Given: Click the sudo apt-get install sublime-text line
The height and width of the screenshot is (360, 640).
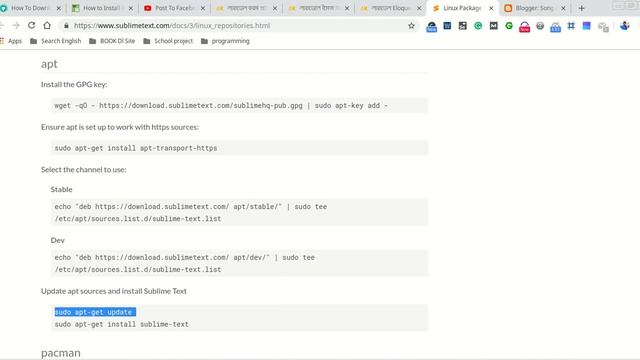Looking at the screenshot, I should [x=122, y=324].
